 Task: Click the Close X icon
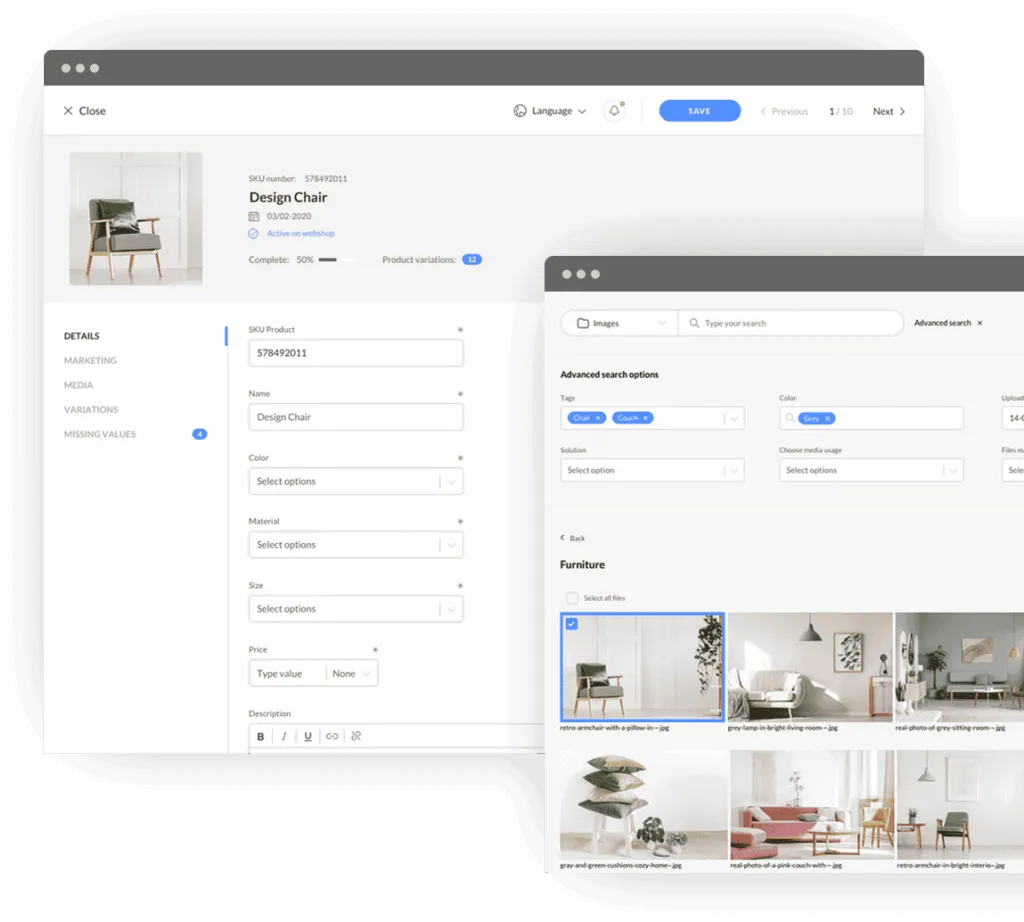[x=68, y=111]
